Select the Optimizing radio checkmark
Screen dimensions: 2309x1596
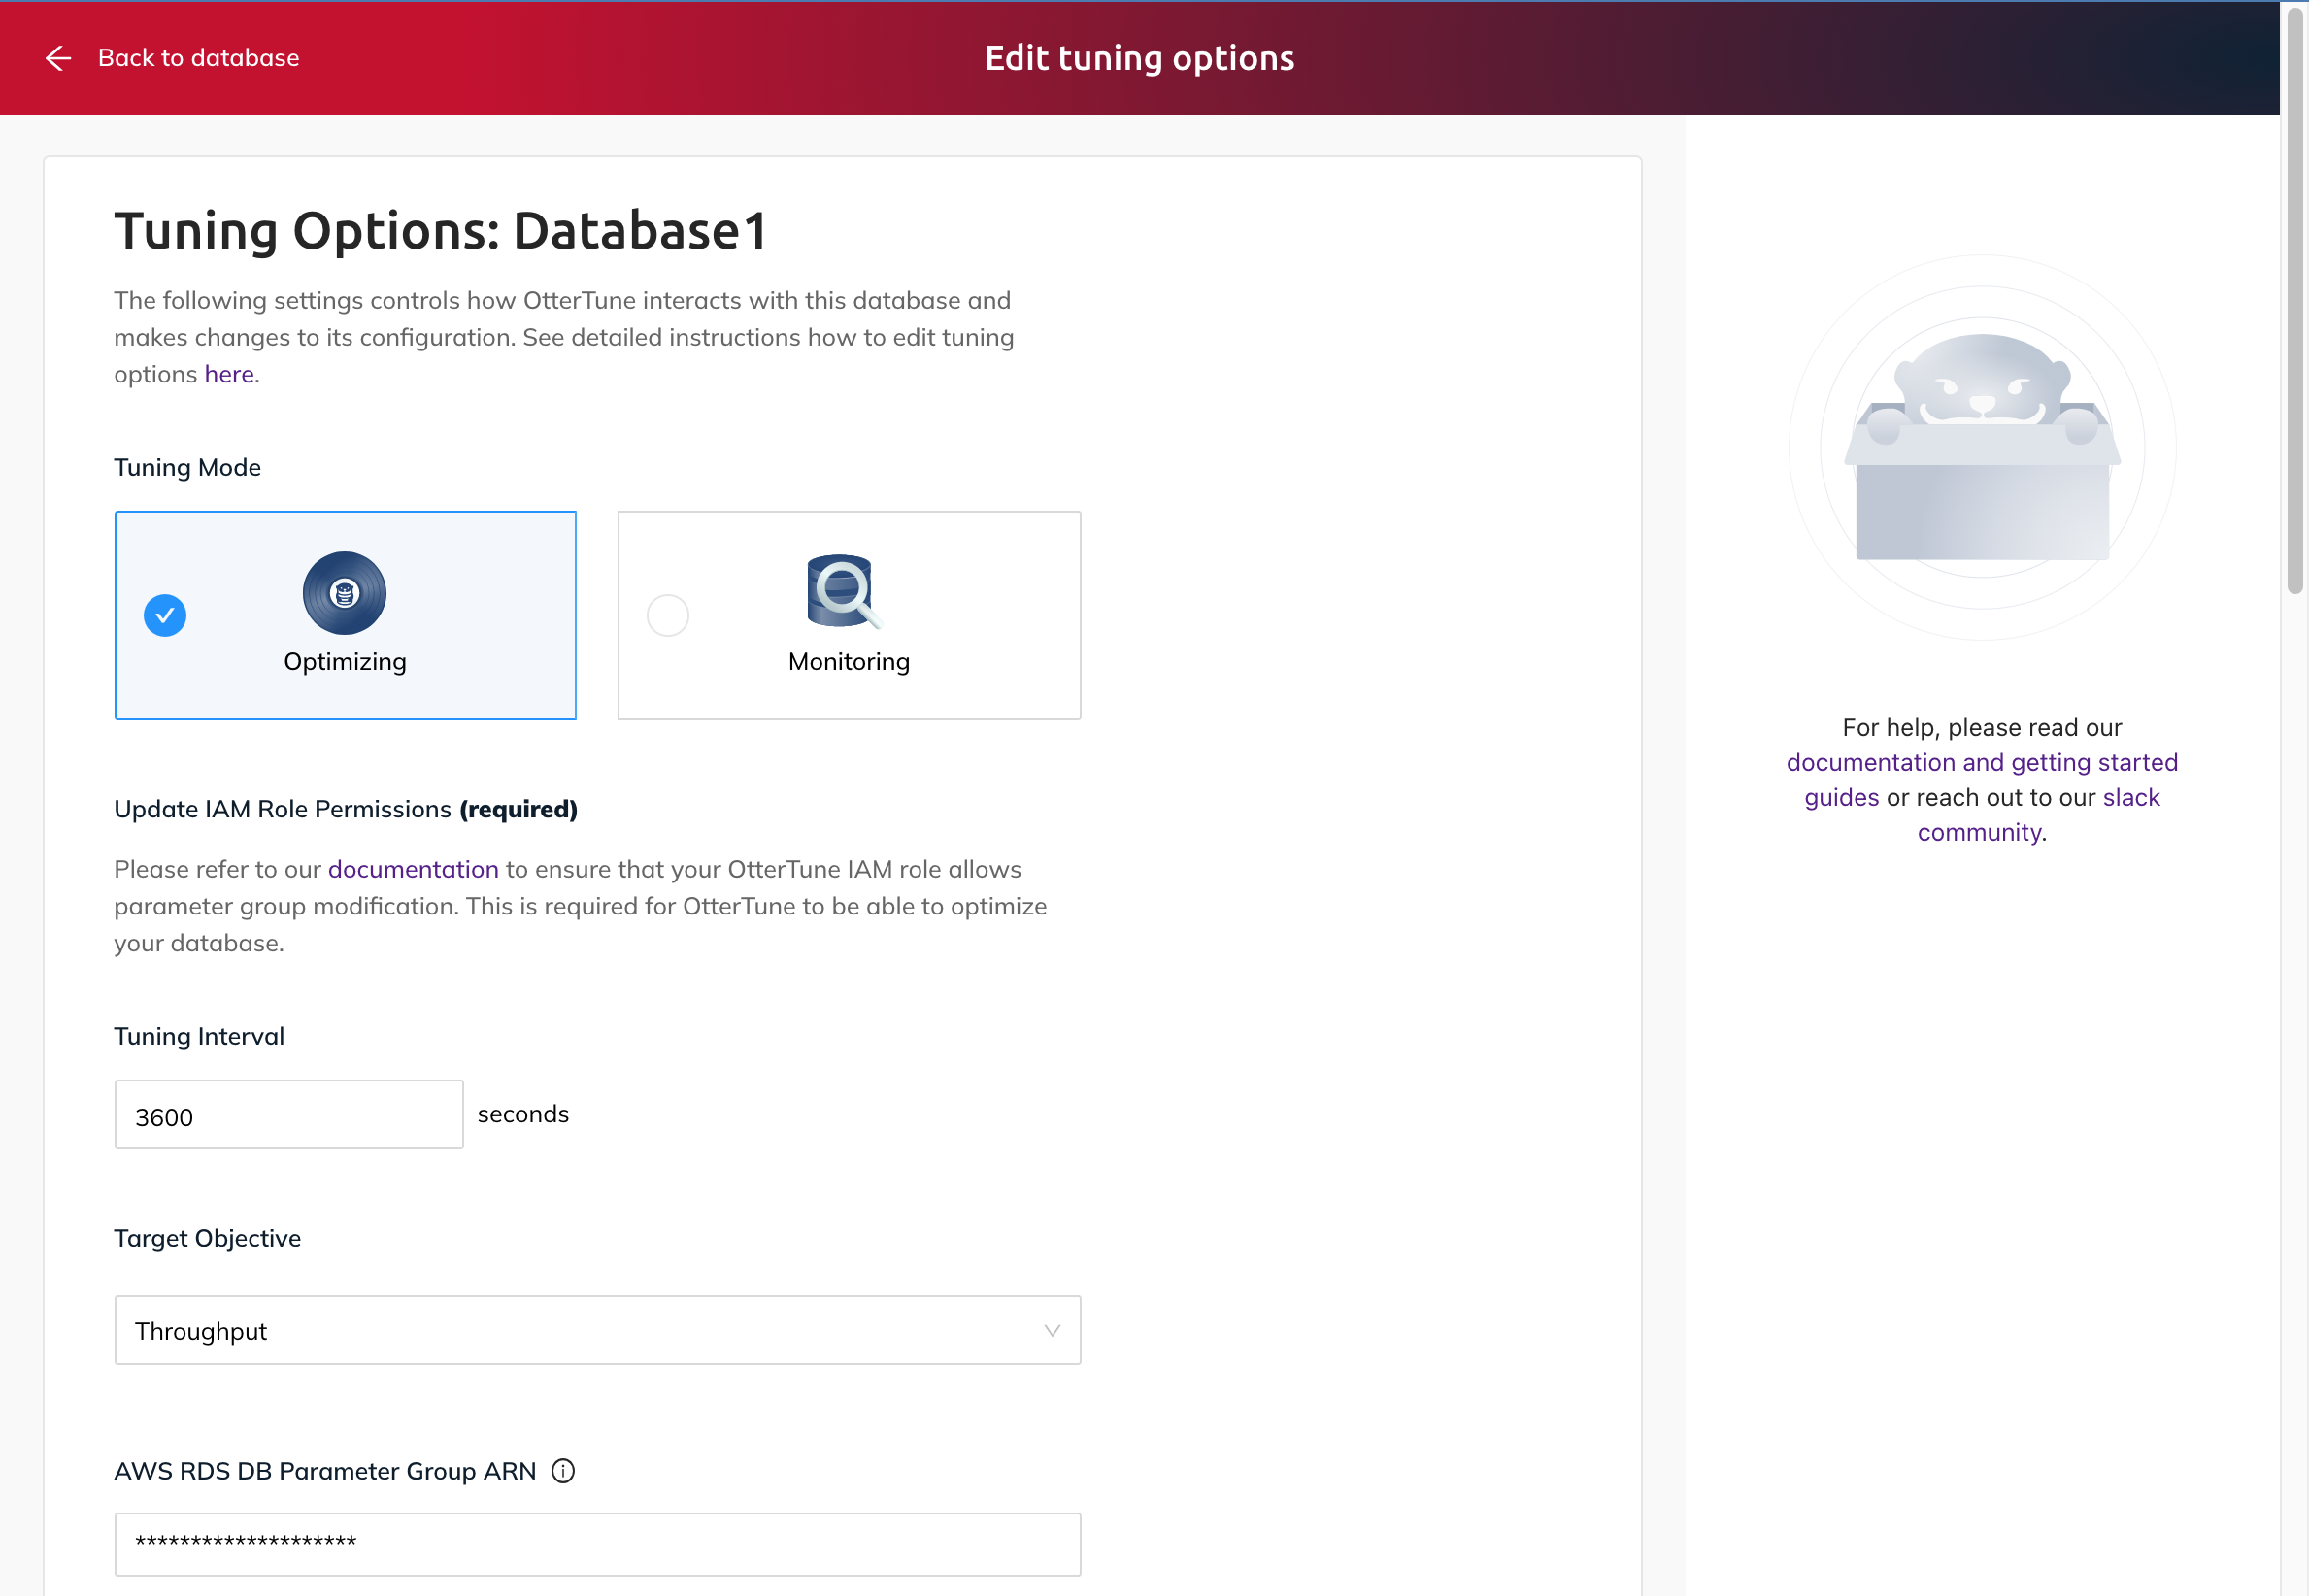coord(165,615)
